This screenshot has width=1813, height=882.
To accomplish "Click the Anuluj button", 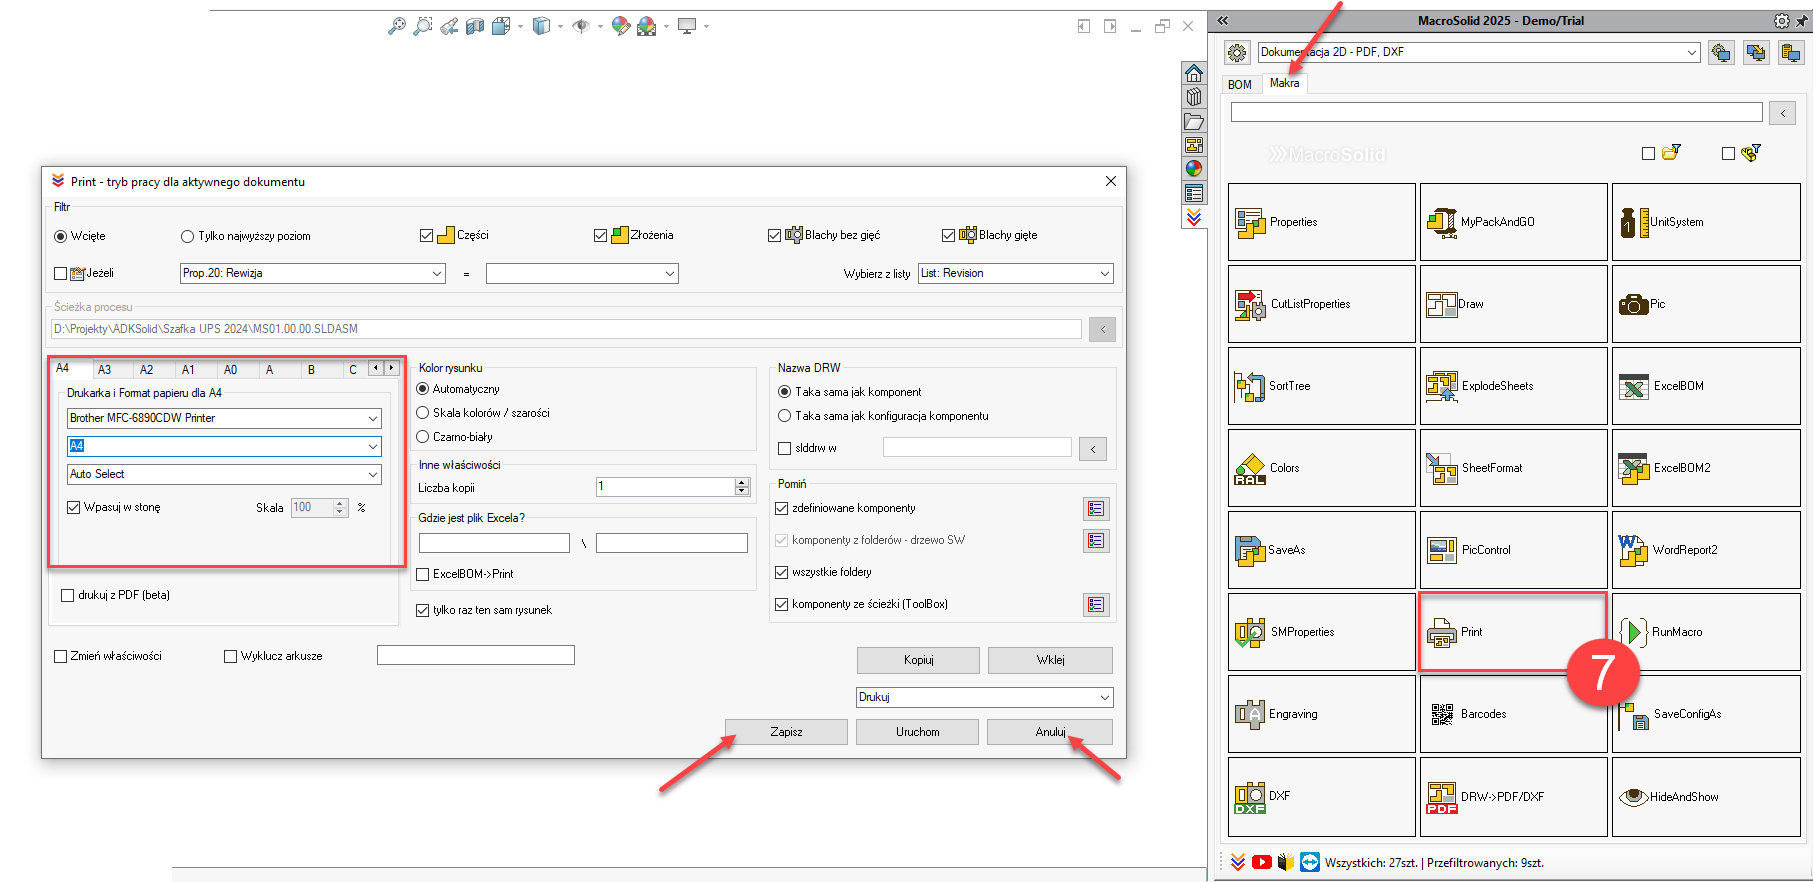I will tap(1050, 732).
